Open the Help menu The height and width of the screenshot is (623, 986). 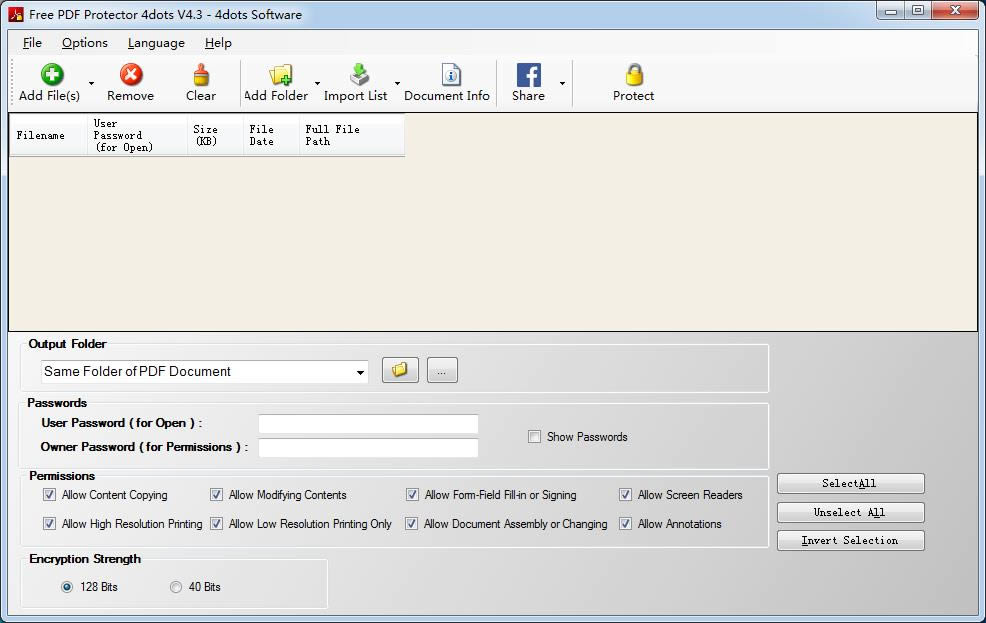click(218, 43)
